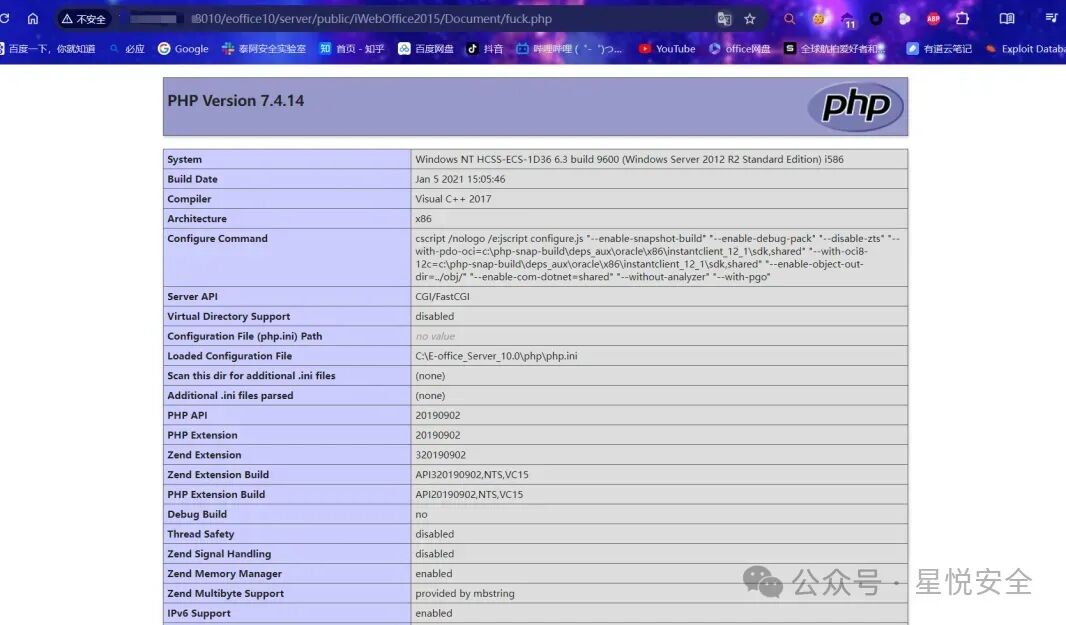Open the black circle extension icon
1066x625 pixels.
[876, 19]
